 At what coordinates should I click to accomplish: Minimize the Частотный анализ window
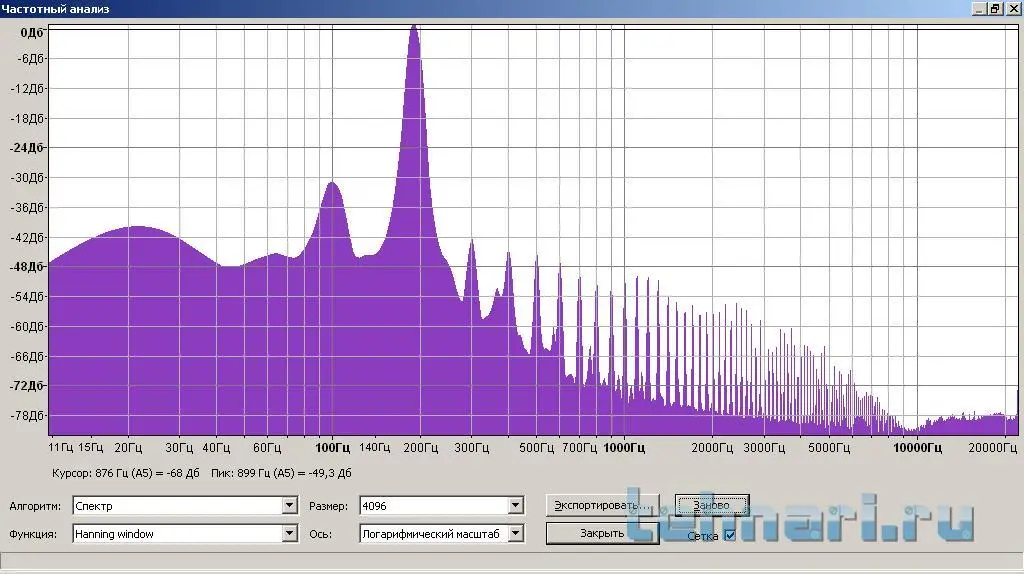979,9
